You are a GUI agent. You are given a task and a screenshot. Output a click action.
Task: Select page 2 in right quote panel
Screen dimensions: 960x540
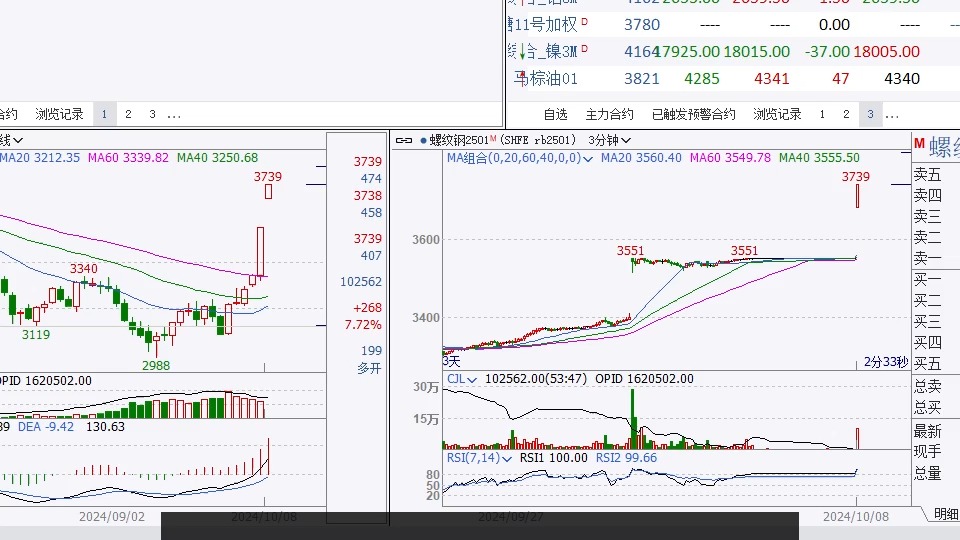(846, 114)
